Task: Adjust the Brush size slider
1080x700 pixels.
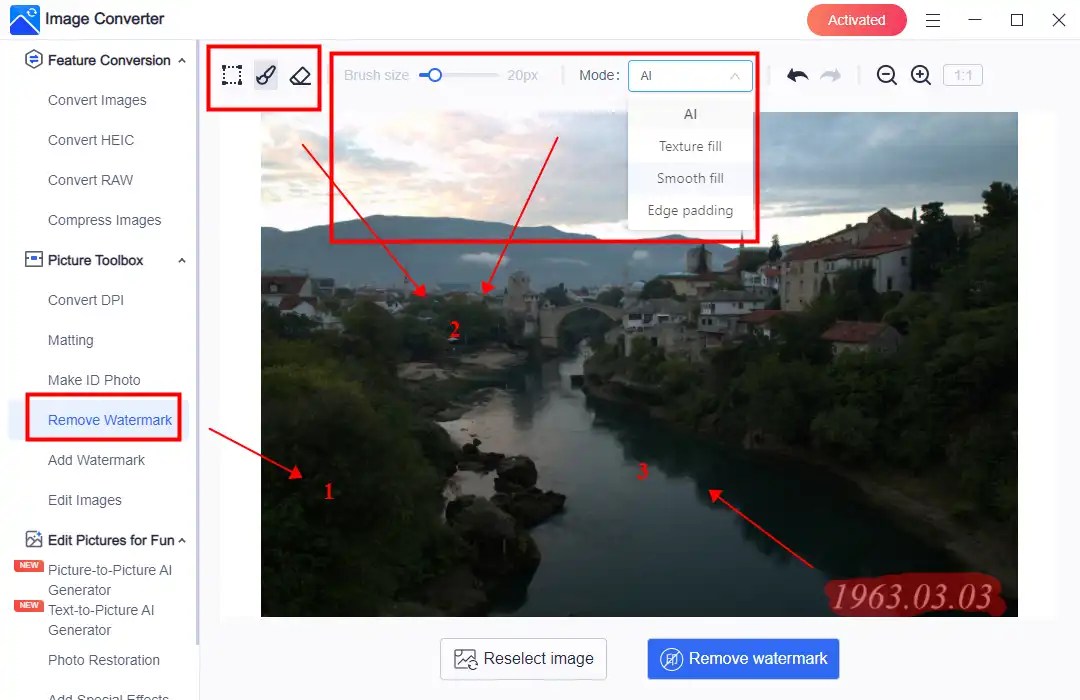Action: [434, 74]
